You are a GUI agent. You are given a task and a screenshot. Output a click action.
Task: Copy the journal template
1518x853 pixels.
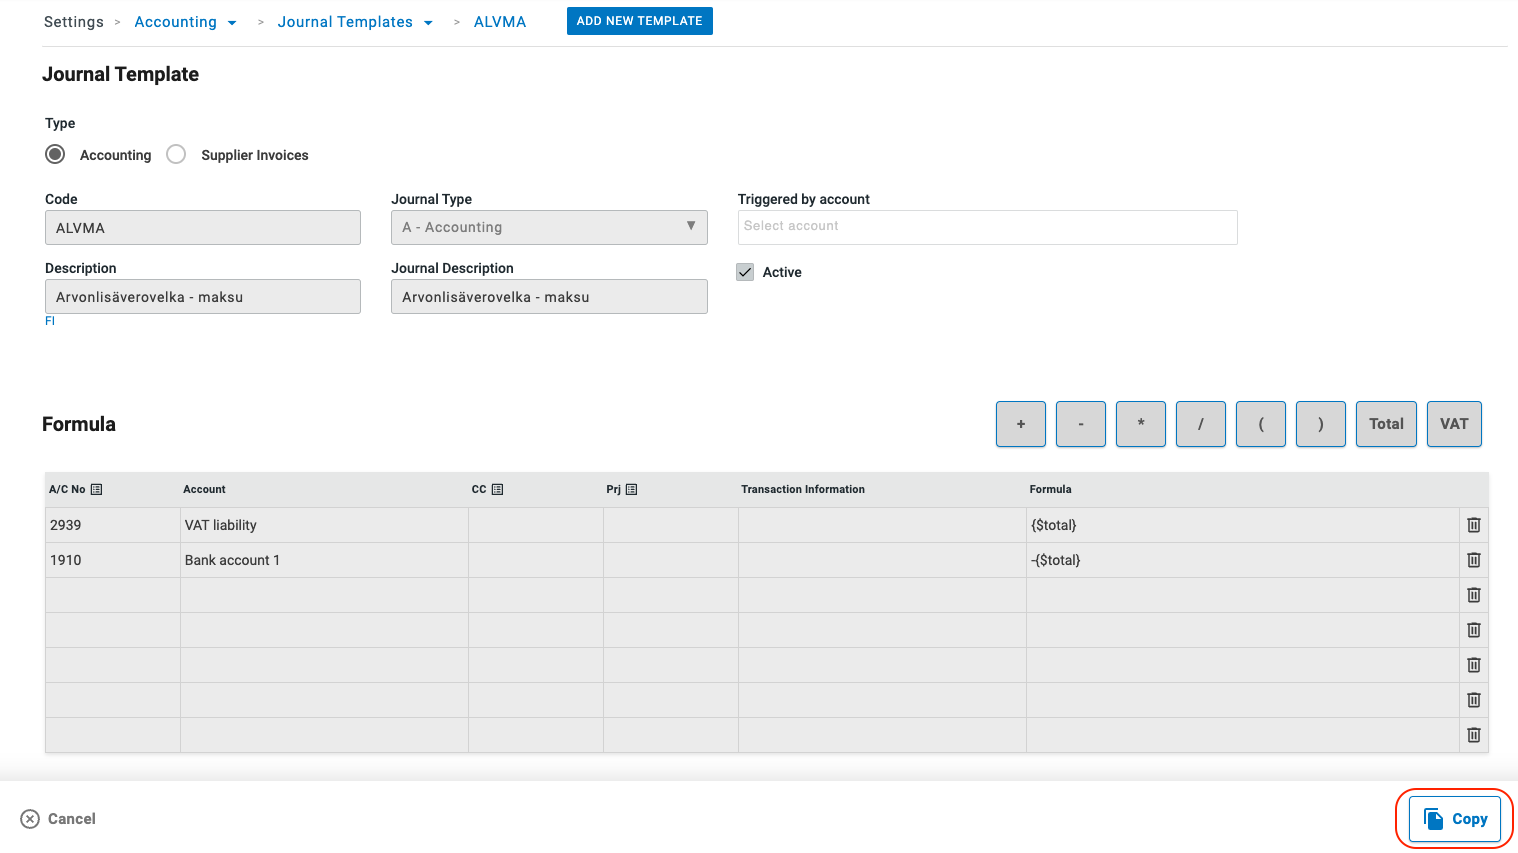click(x=1454, y=819)
